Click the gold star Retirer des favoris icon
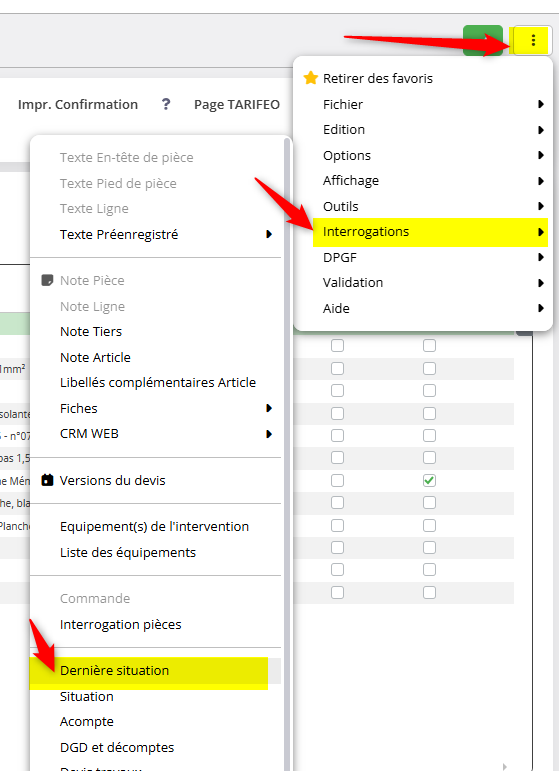Viewport: 559px width, 771px height. tap(311, 78)
